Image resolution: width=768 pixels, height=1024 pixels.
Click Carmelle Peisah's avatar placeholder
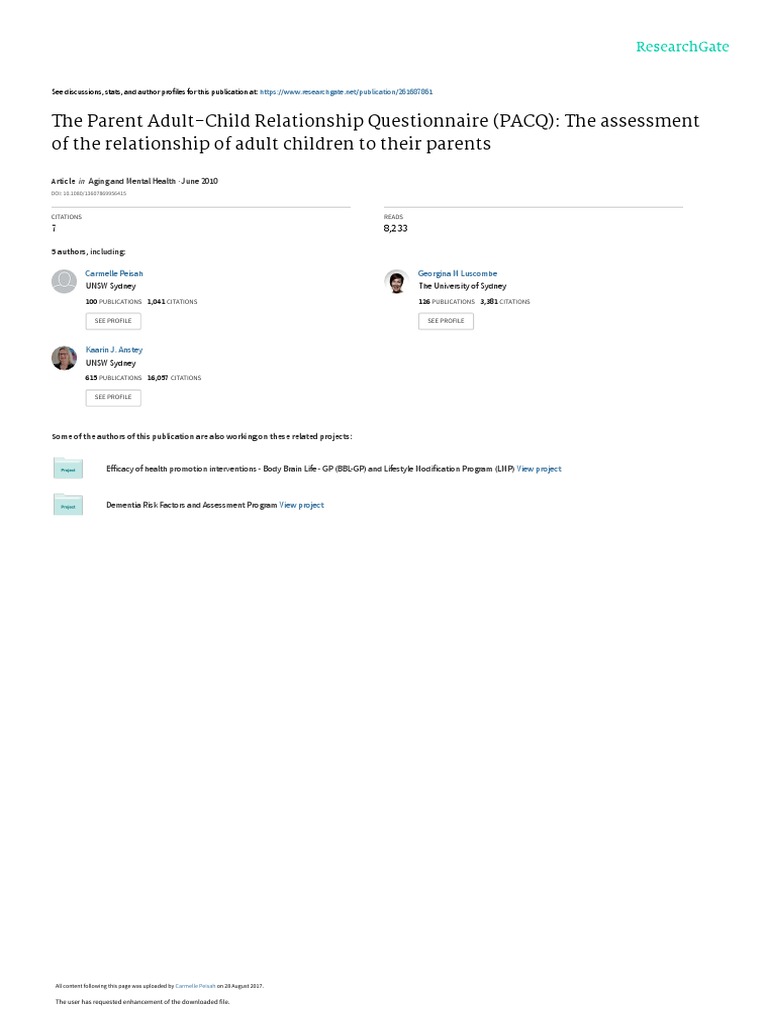tap(64, 281)
